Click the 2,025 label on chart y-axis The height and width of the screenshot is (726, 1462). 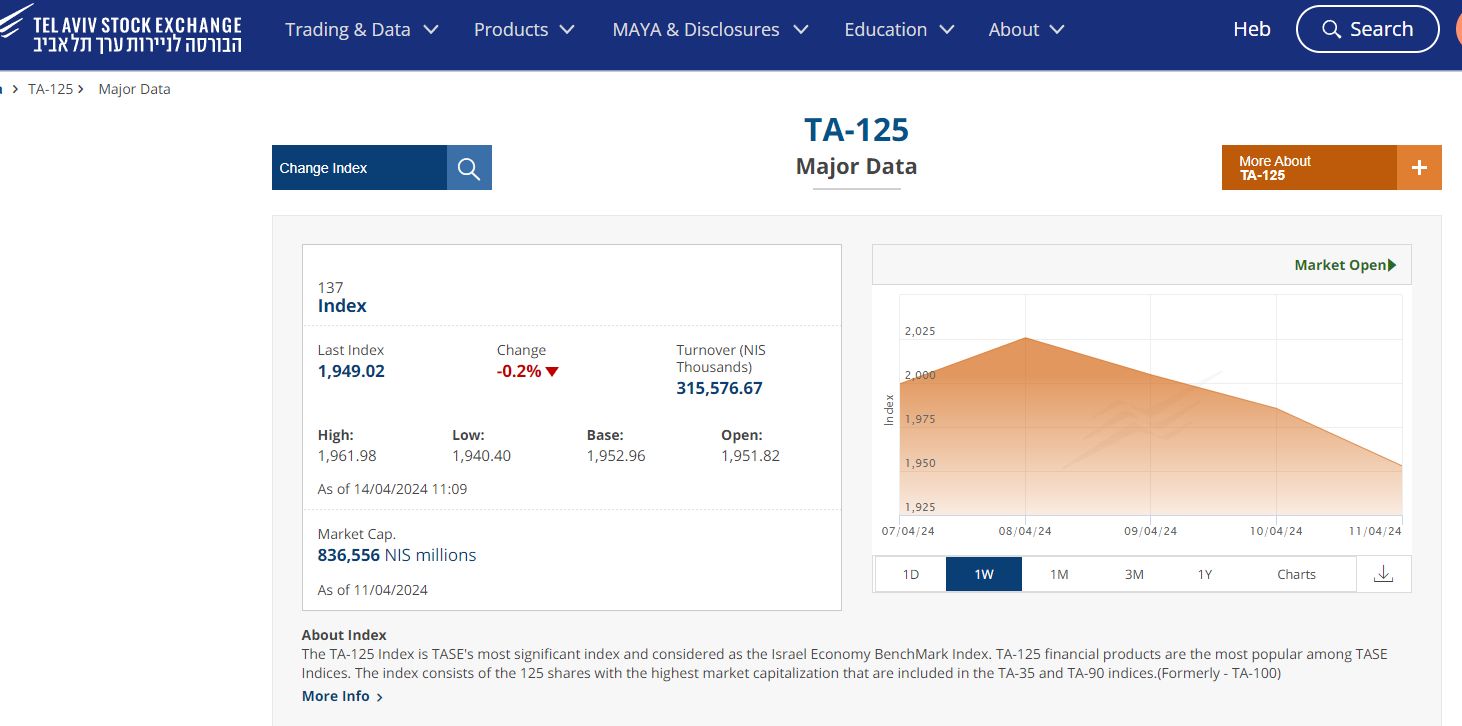click(920, 331)
